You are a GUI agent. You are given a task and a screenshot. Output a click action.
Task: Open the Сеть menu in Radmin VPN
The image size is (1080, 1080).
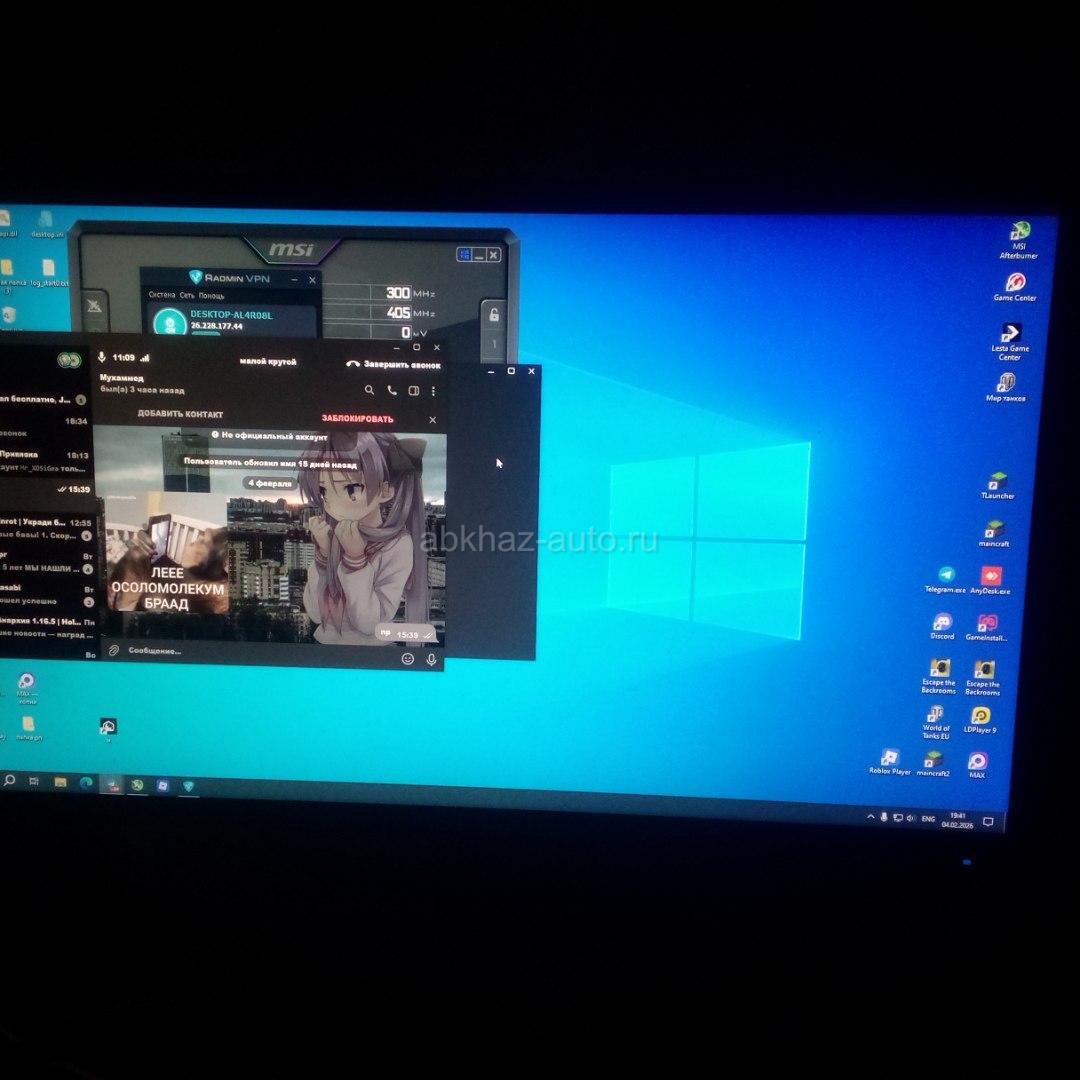187,295
